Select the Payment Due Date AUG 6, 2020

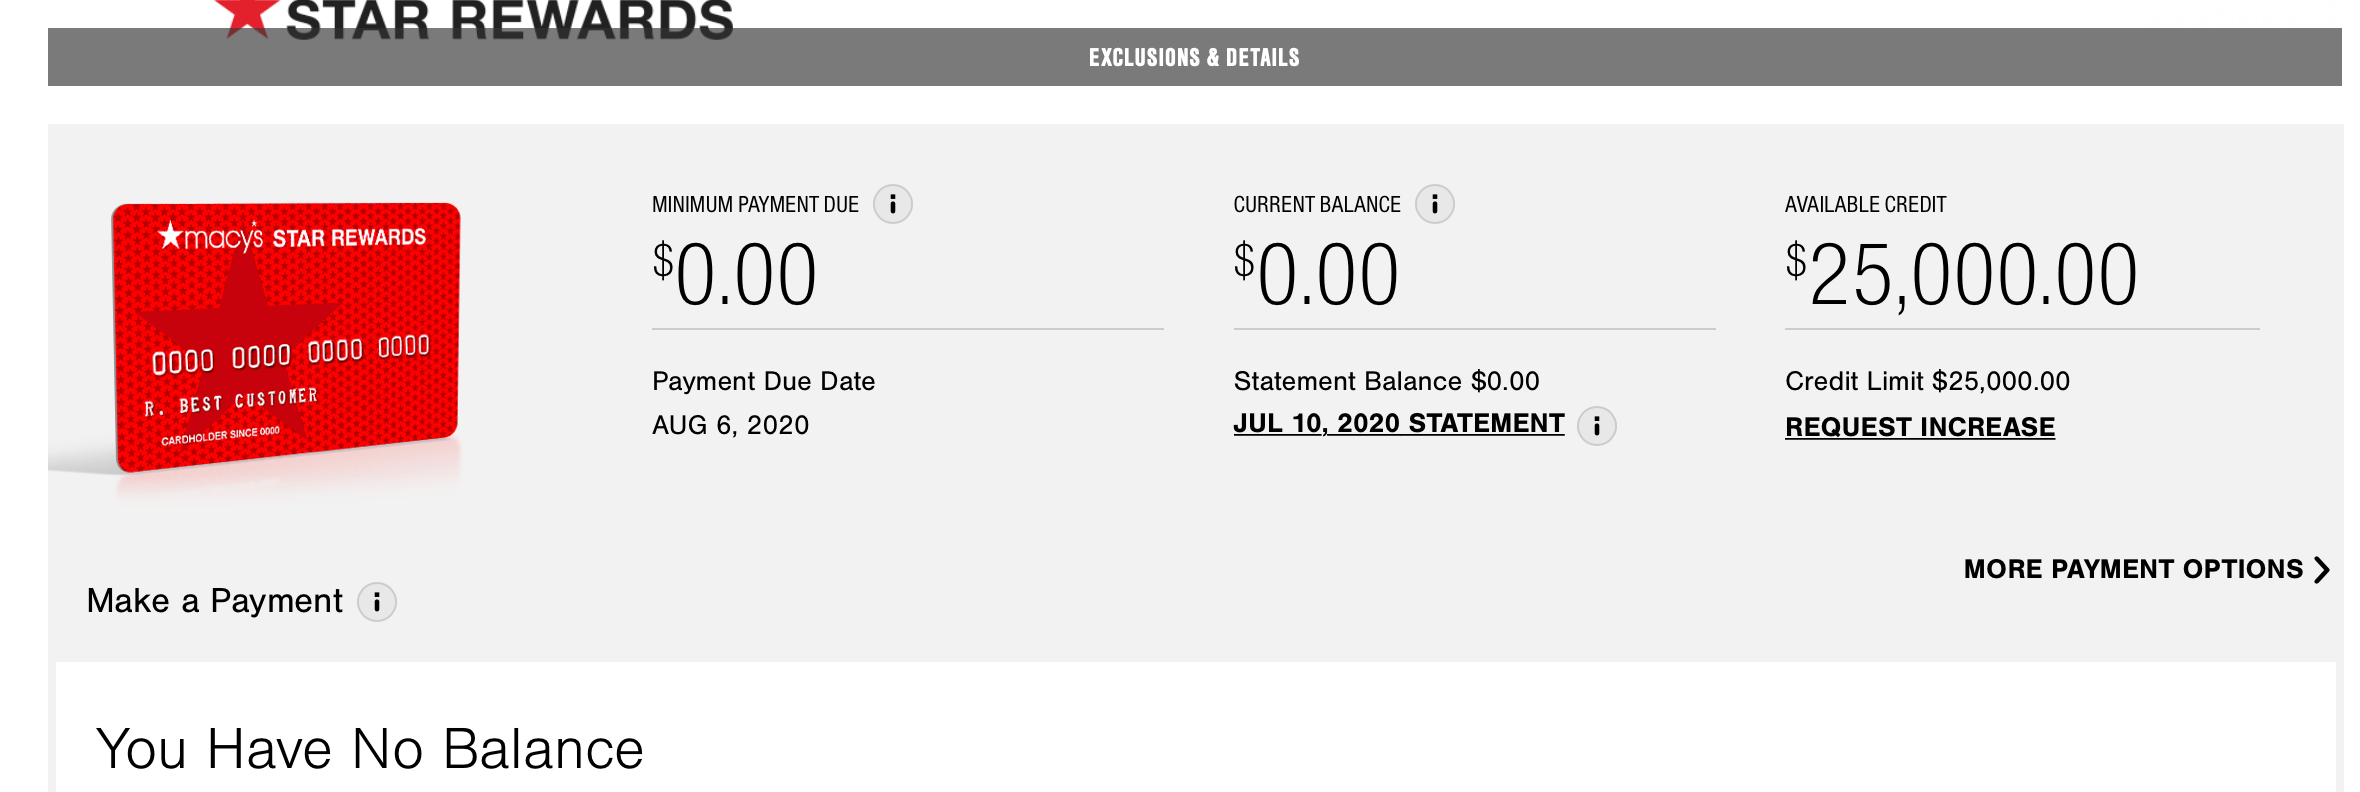pyautogui.click(x=731, y=425)
